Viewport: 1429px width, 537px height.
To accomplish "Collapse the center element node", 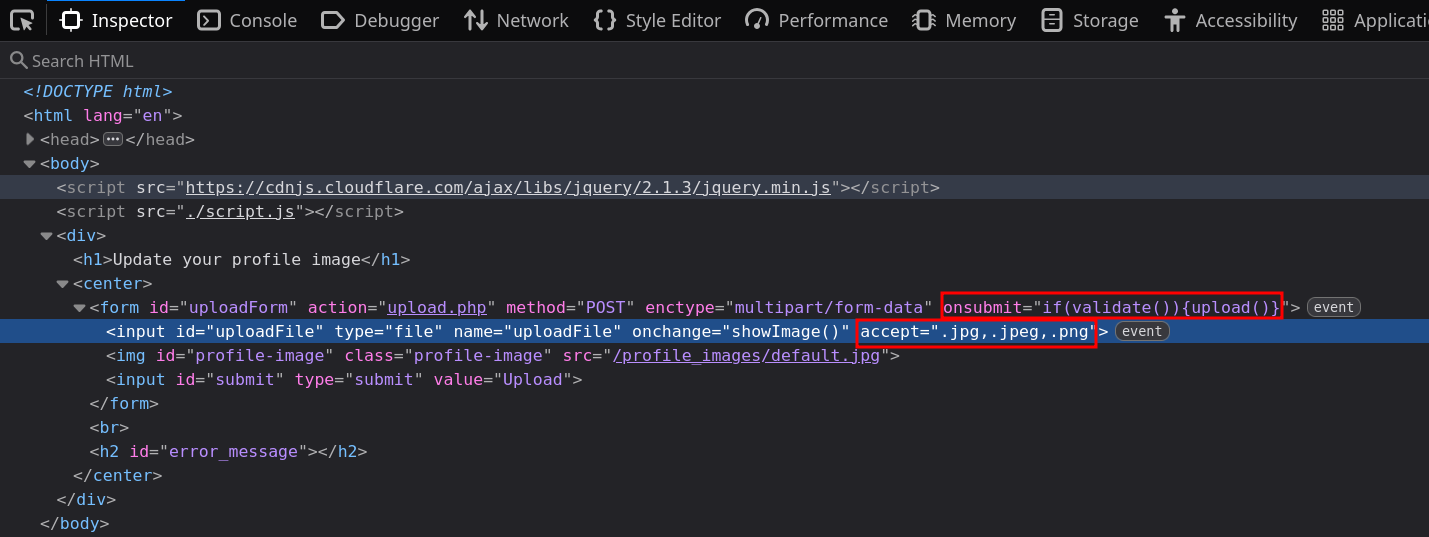I will click(62, 284).
